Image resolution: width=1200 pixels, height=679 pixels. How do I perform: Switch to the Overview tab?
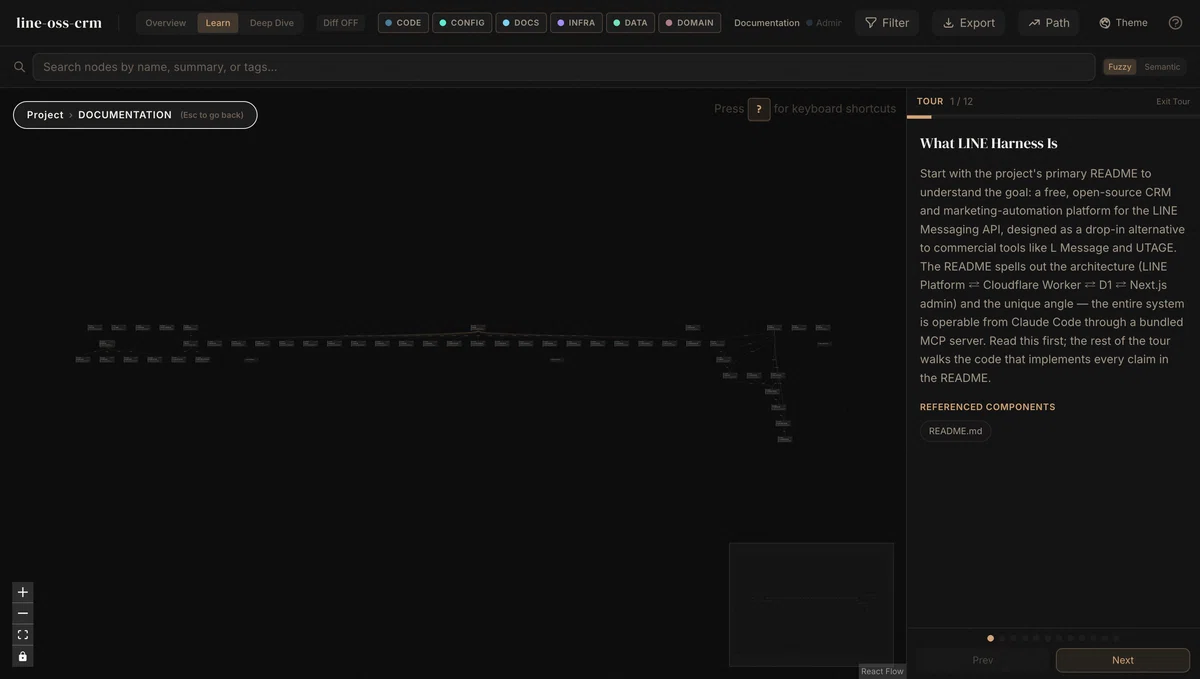(166, 23)
